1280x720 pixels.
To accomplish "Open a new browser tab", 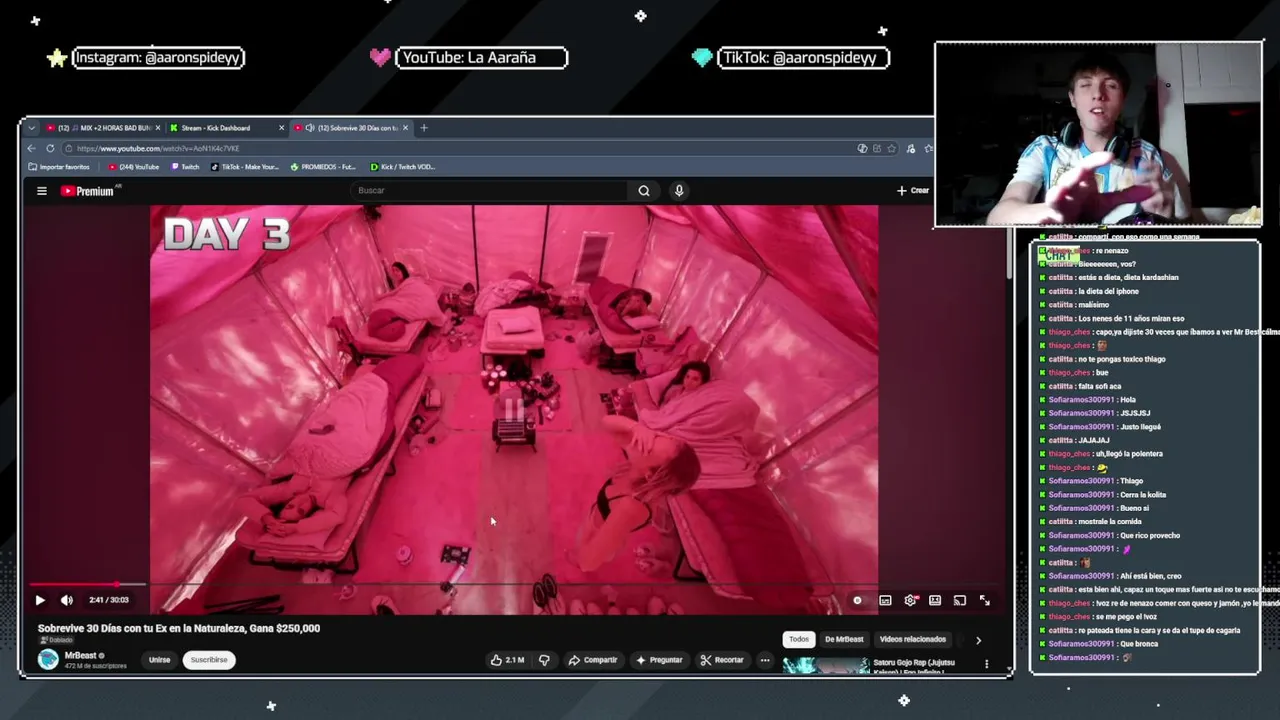I will (x=424, y=128).
